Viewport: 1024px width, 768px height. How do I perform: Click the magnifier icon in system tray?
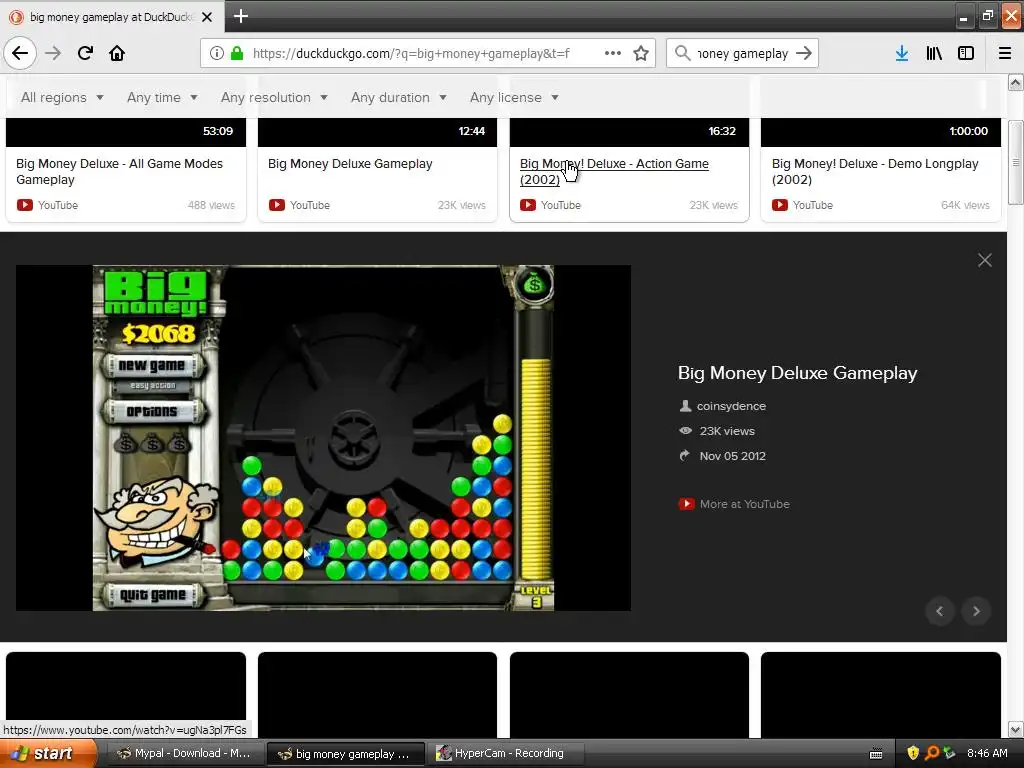pos(932,753)
